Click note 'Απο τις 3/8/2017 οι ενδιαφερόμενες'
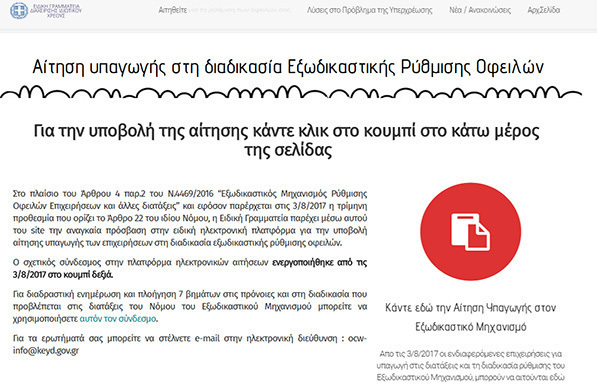 (471, 366)
